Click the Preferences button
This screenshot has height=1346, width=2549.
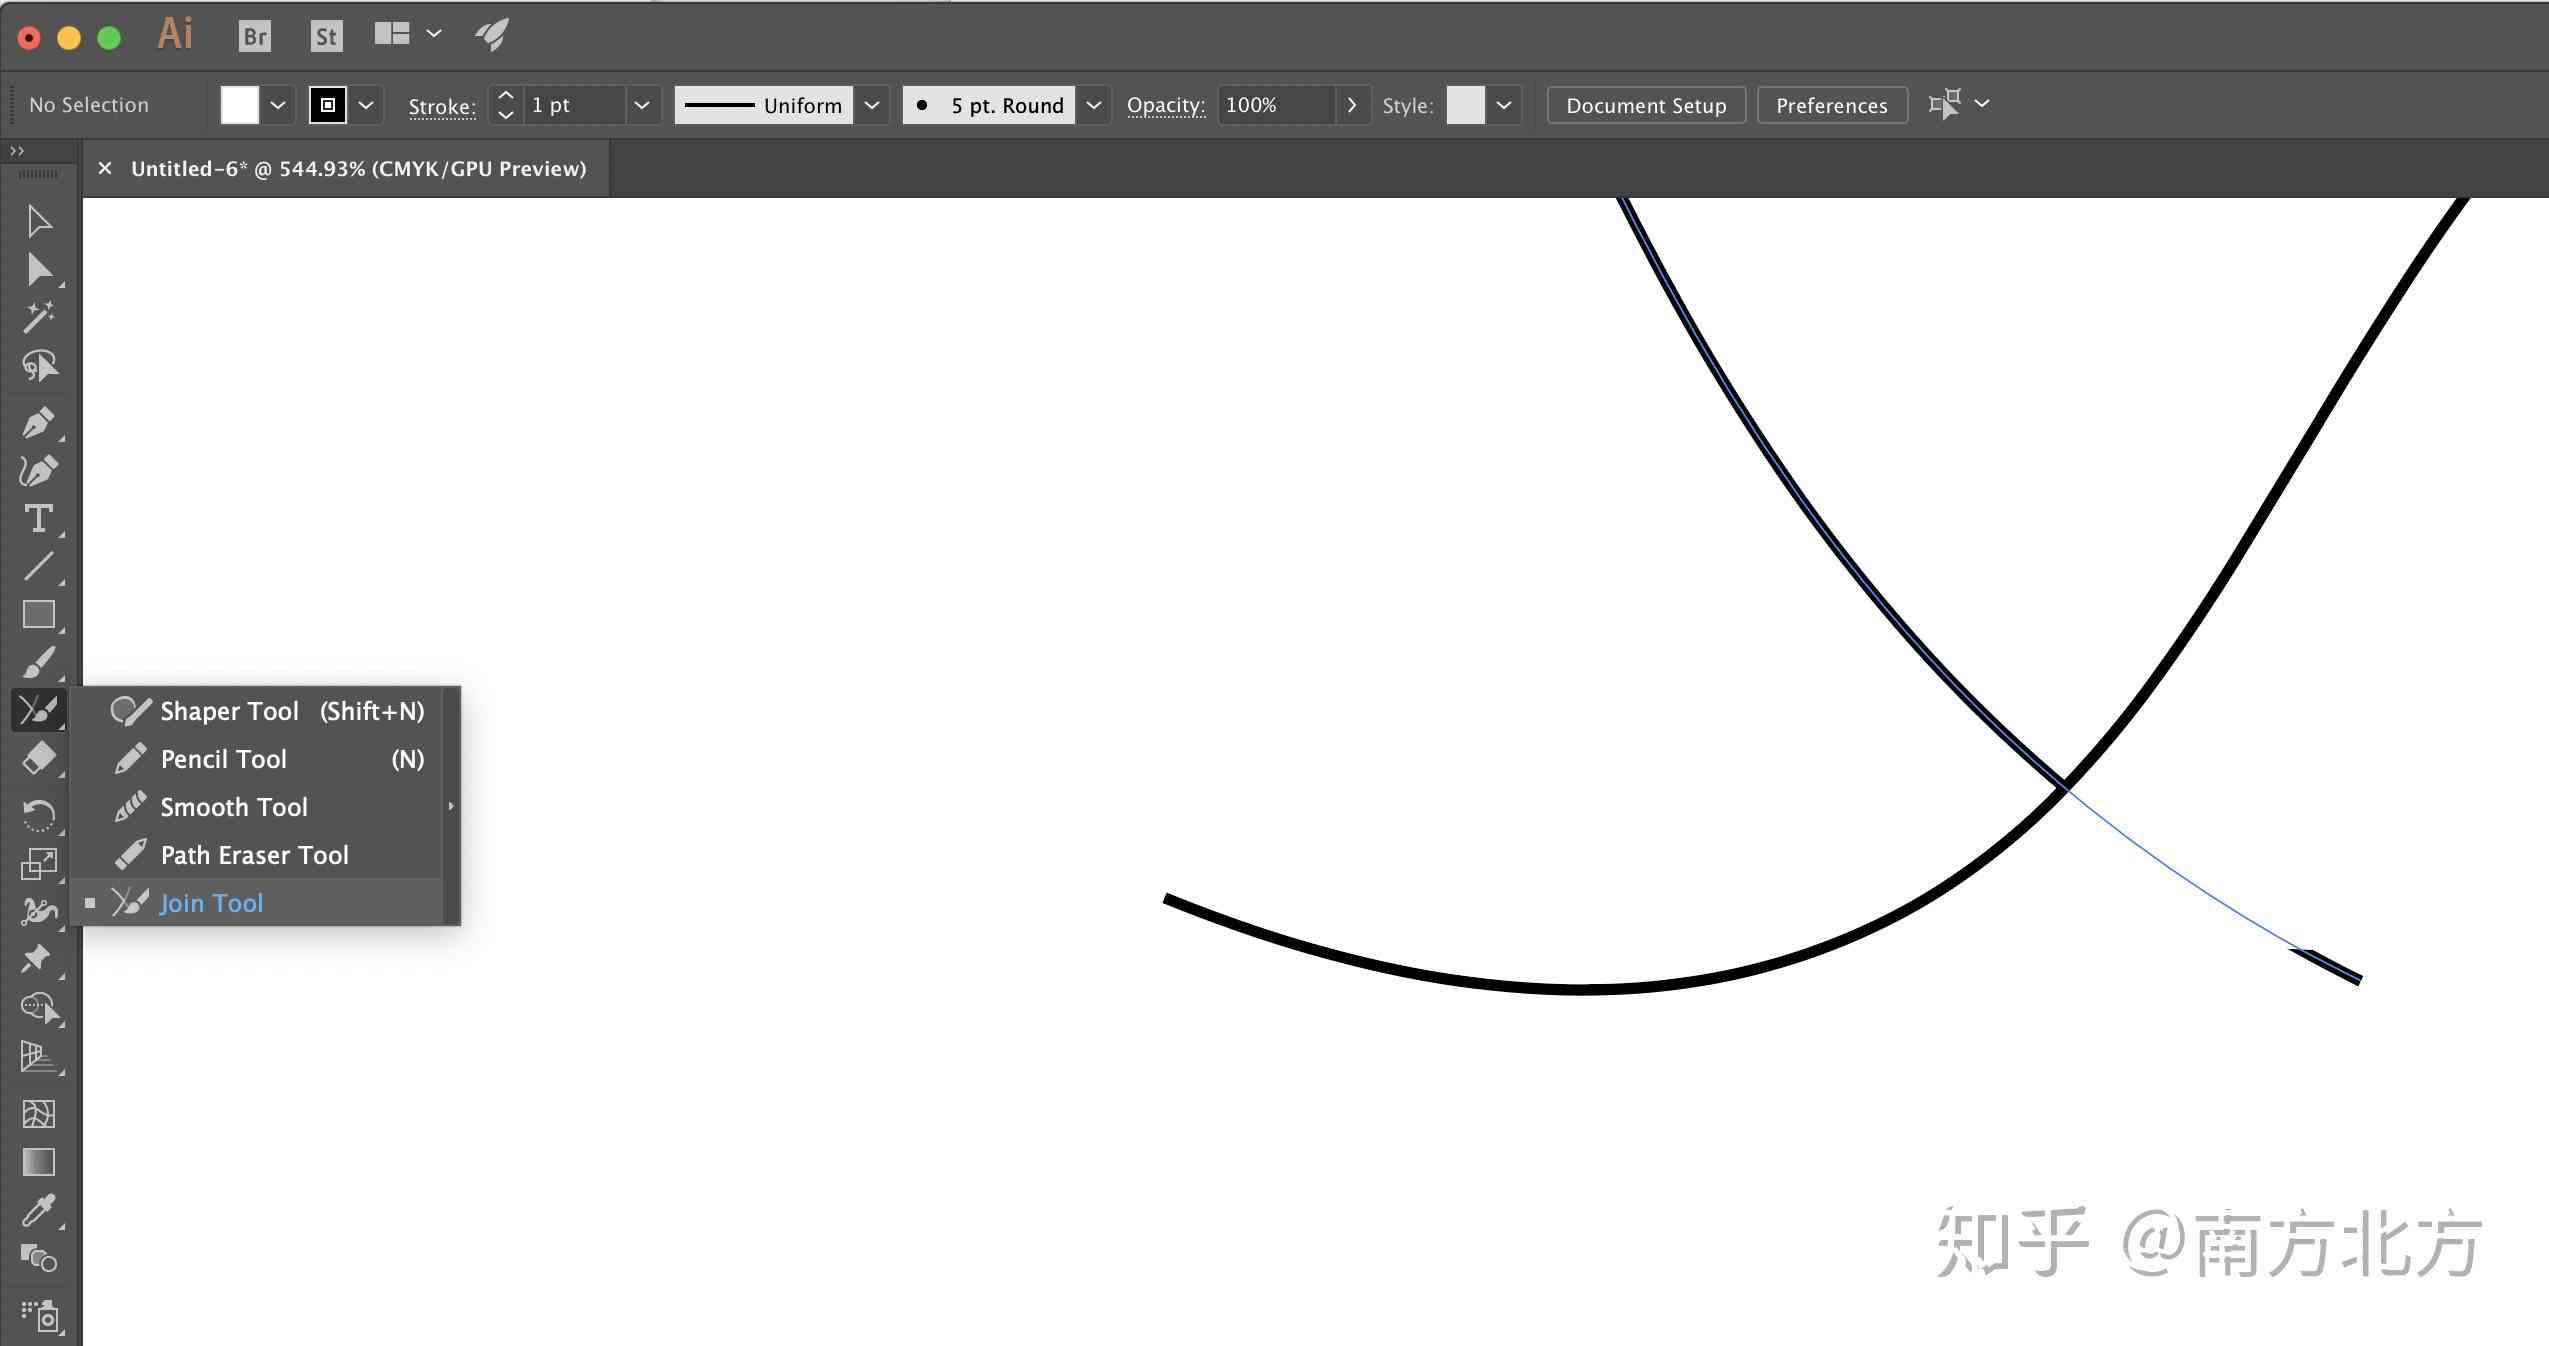(1831, 103)
